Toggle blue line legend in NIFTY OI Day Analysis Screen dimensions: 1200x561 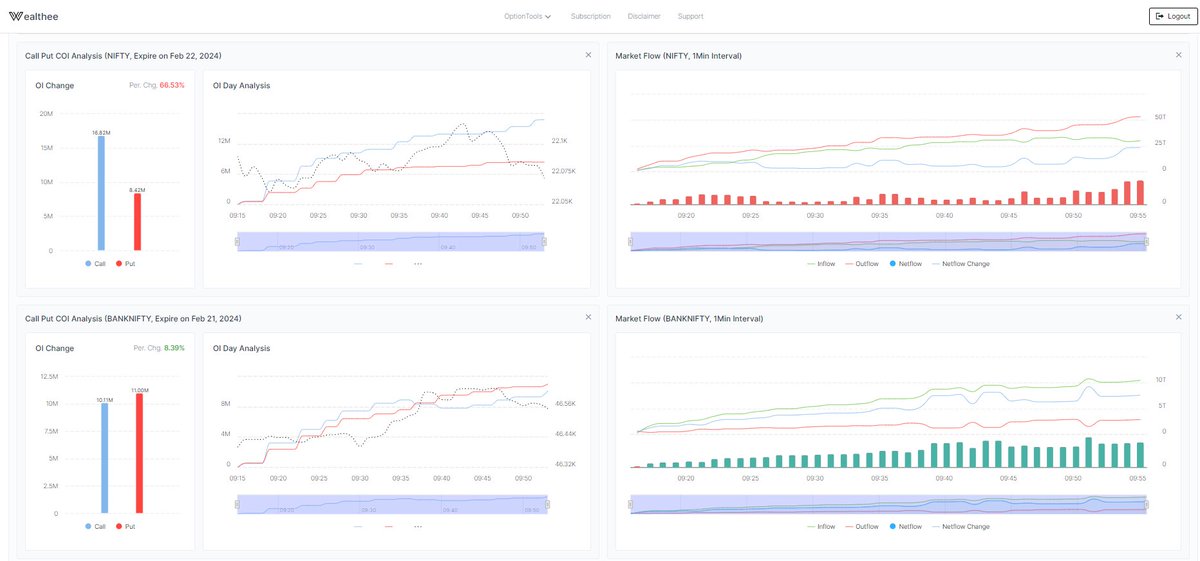pos(359,263)
